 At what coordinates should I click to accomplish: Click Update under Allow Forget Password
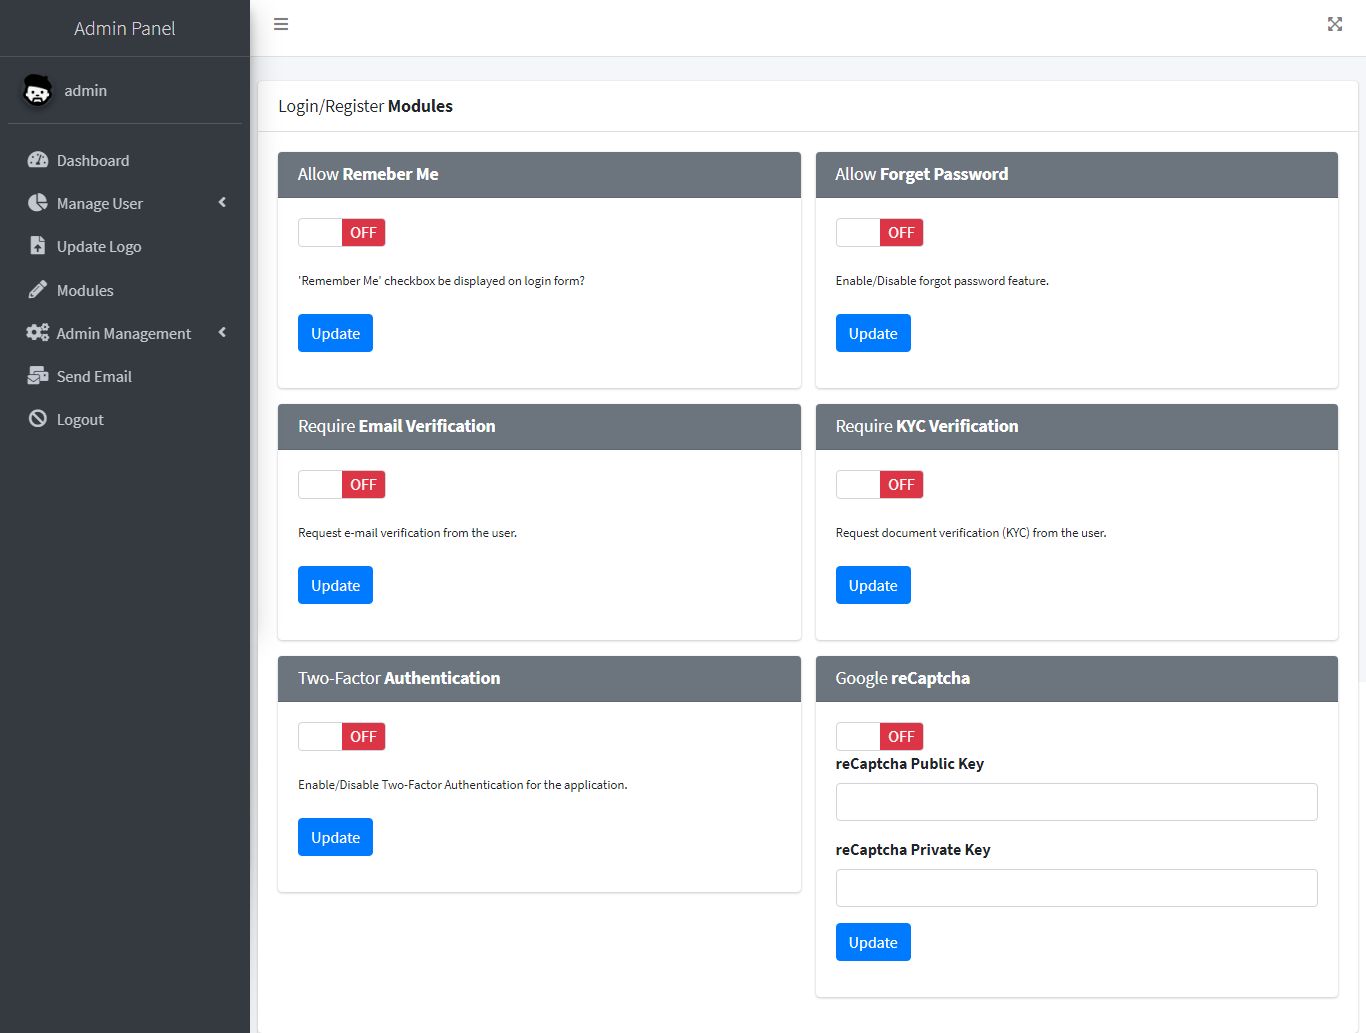point(873,333)
